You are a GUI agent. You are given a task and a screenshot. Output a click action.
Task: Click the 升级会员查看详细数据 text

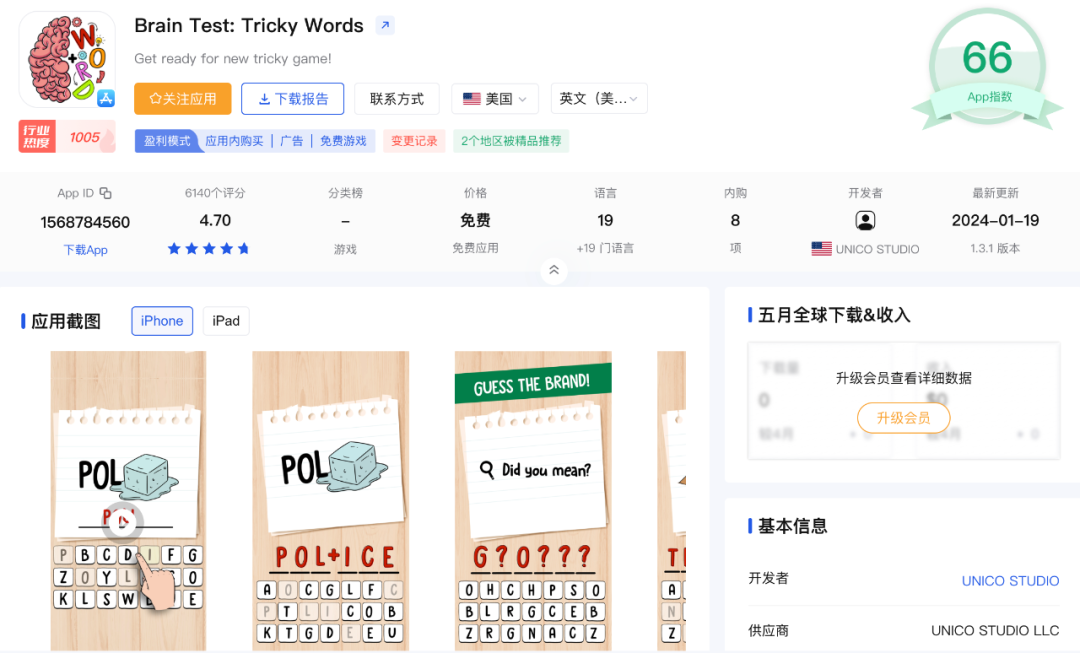[x=904, y=378]
